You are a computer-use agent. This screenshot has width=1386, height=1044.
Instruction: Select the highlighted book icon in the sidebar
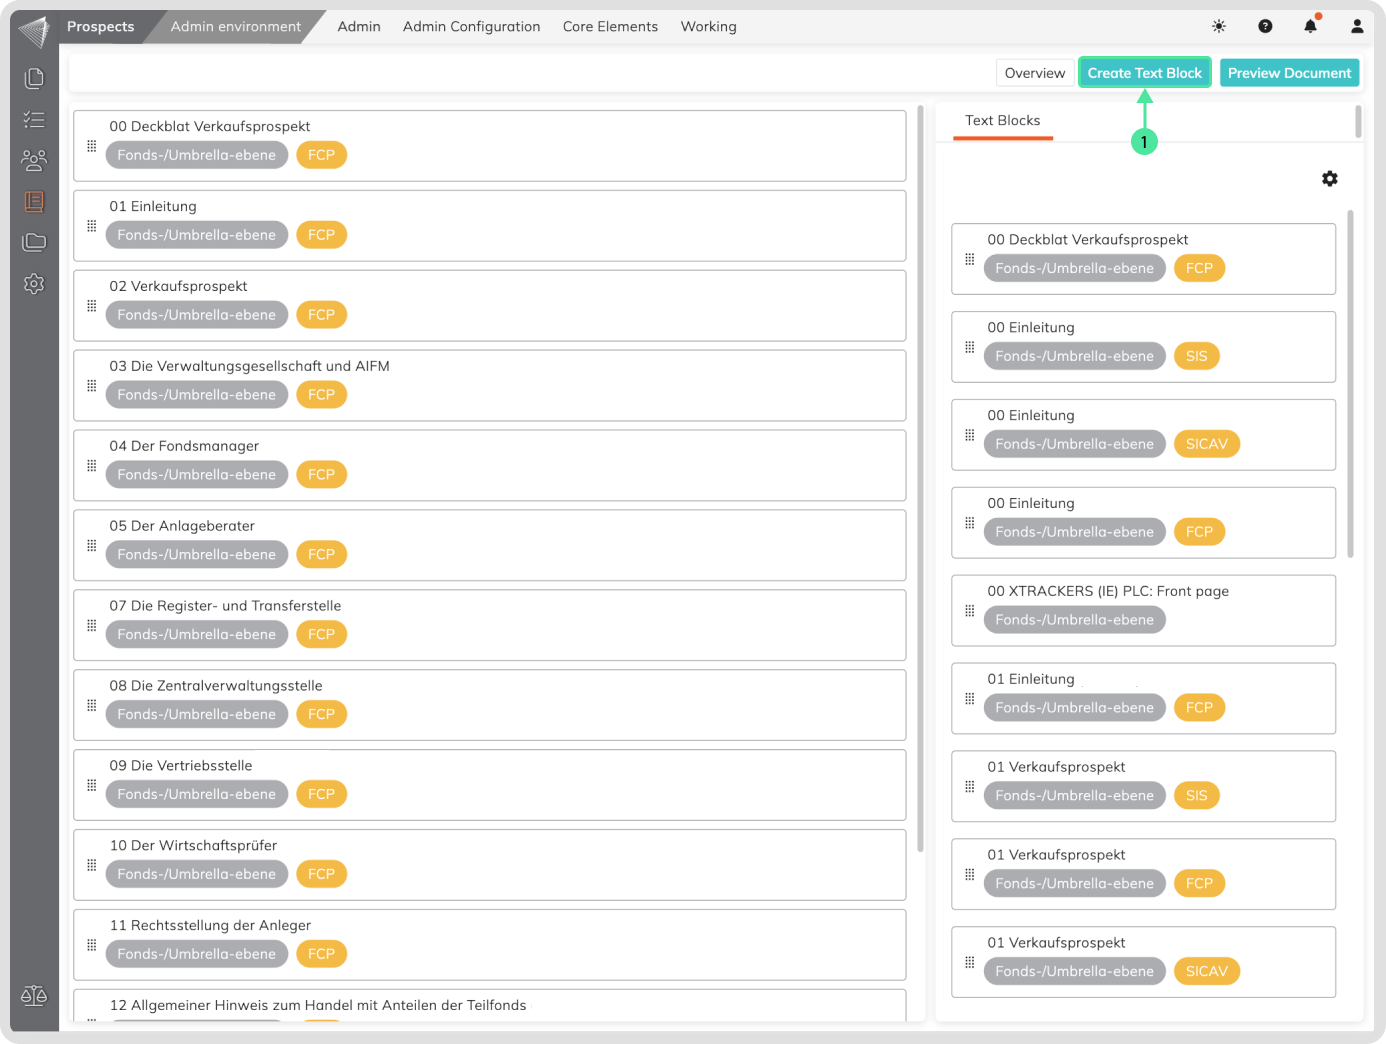[34, 202]
